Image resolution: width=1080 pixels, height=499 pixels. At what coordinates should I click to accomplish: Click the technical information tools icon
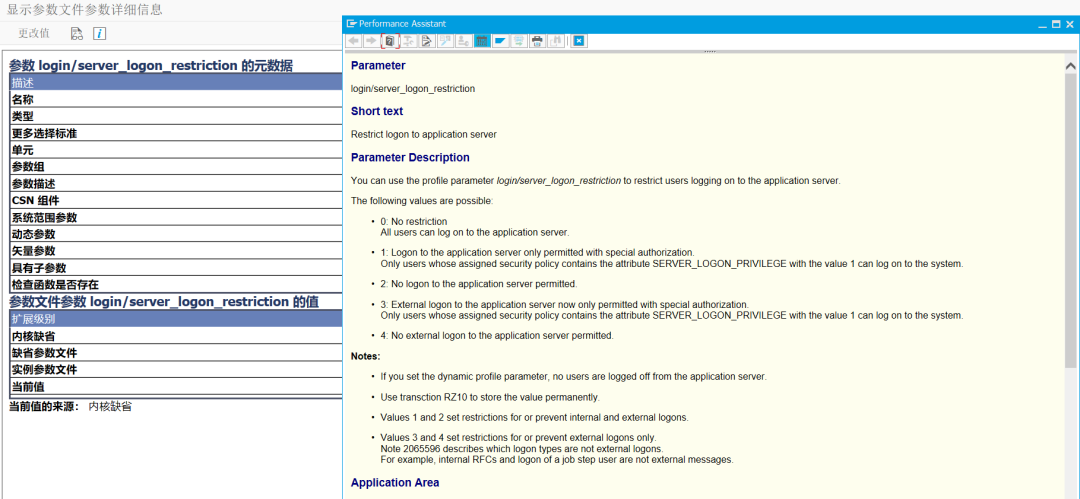click(408, 41)
